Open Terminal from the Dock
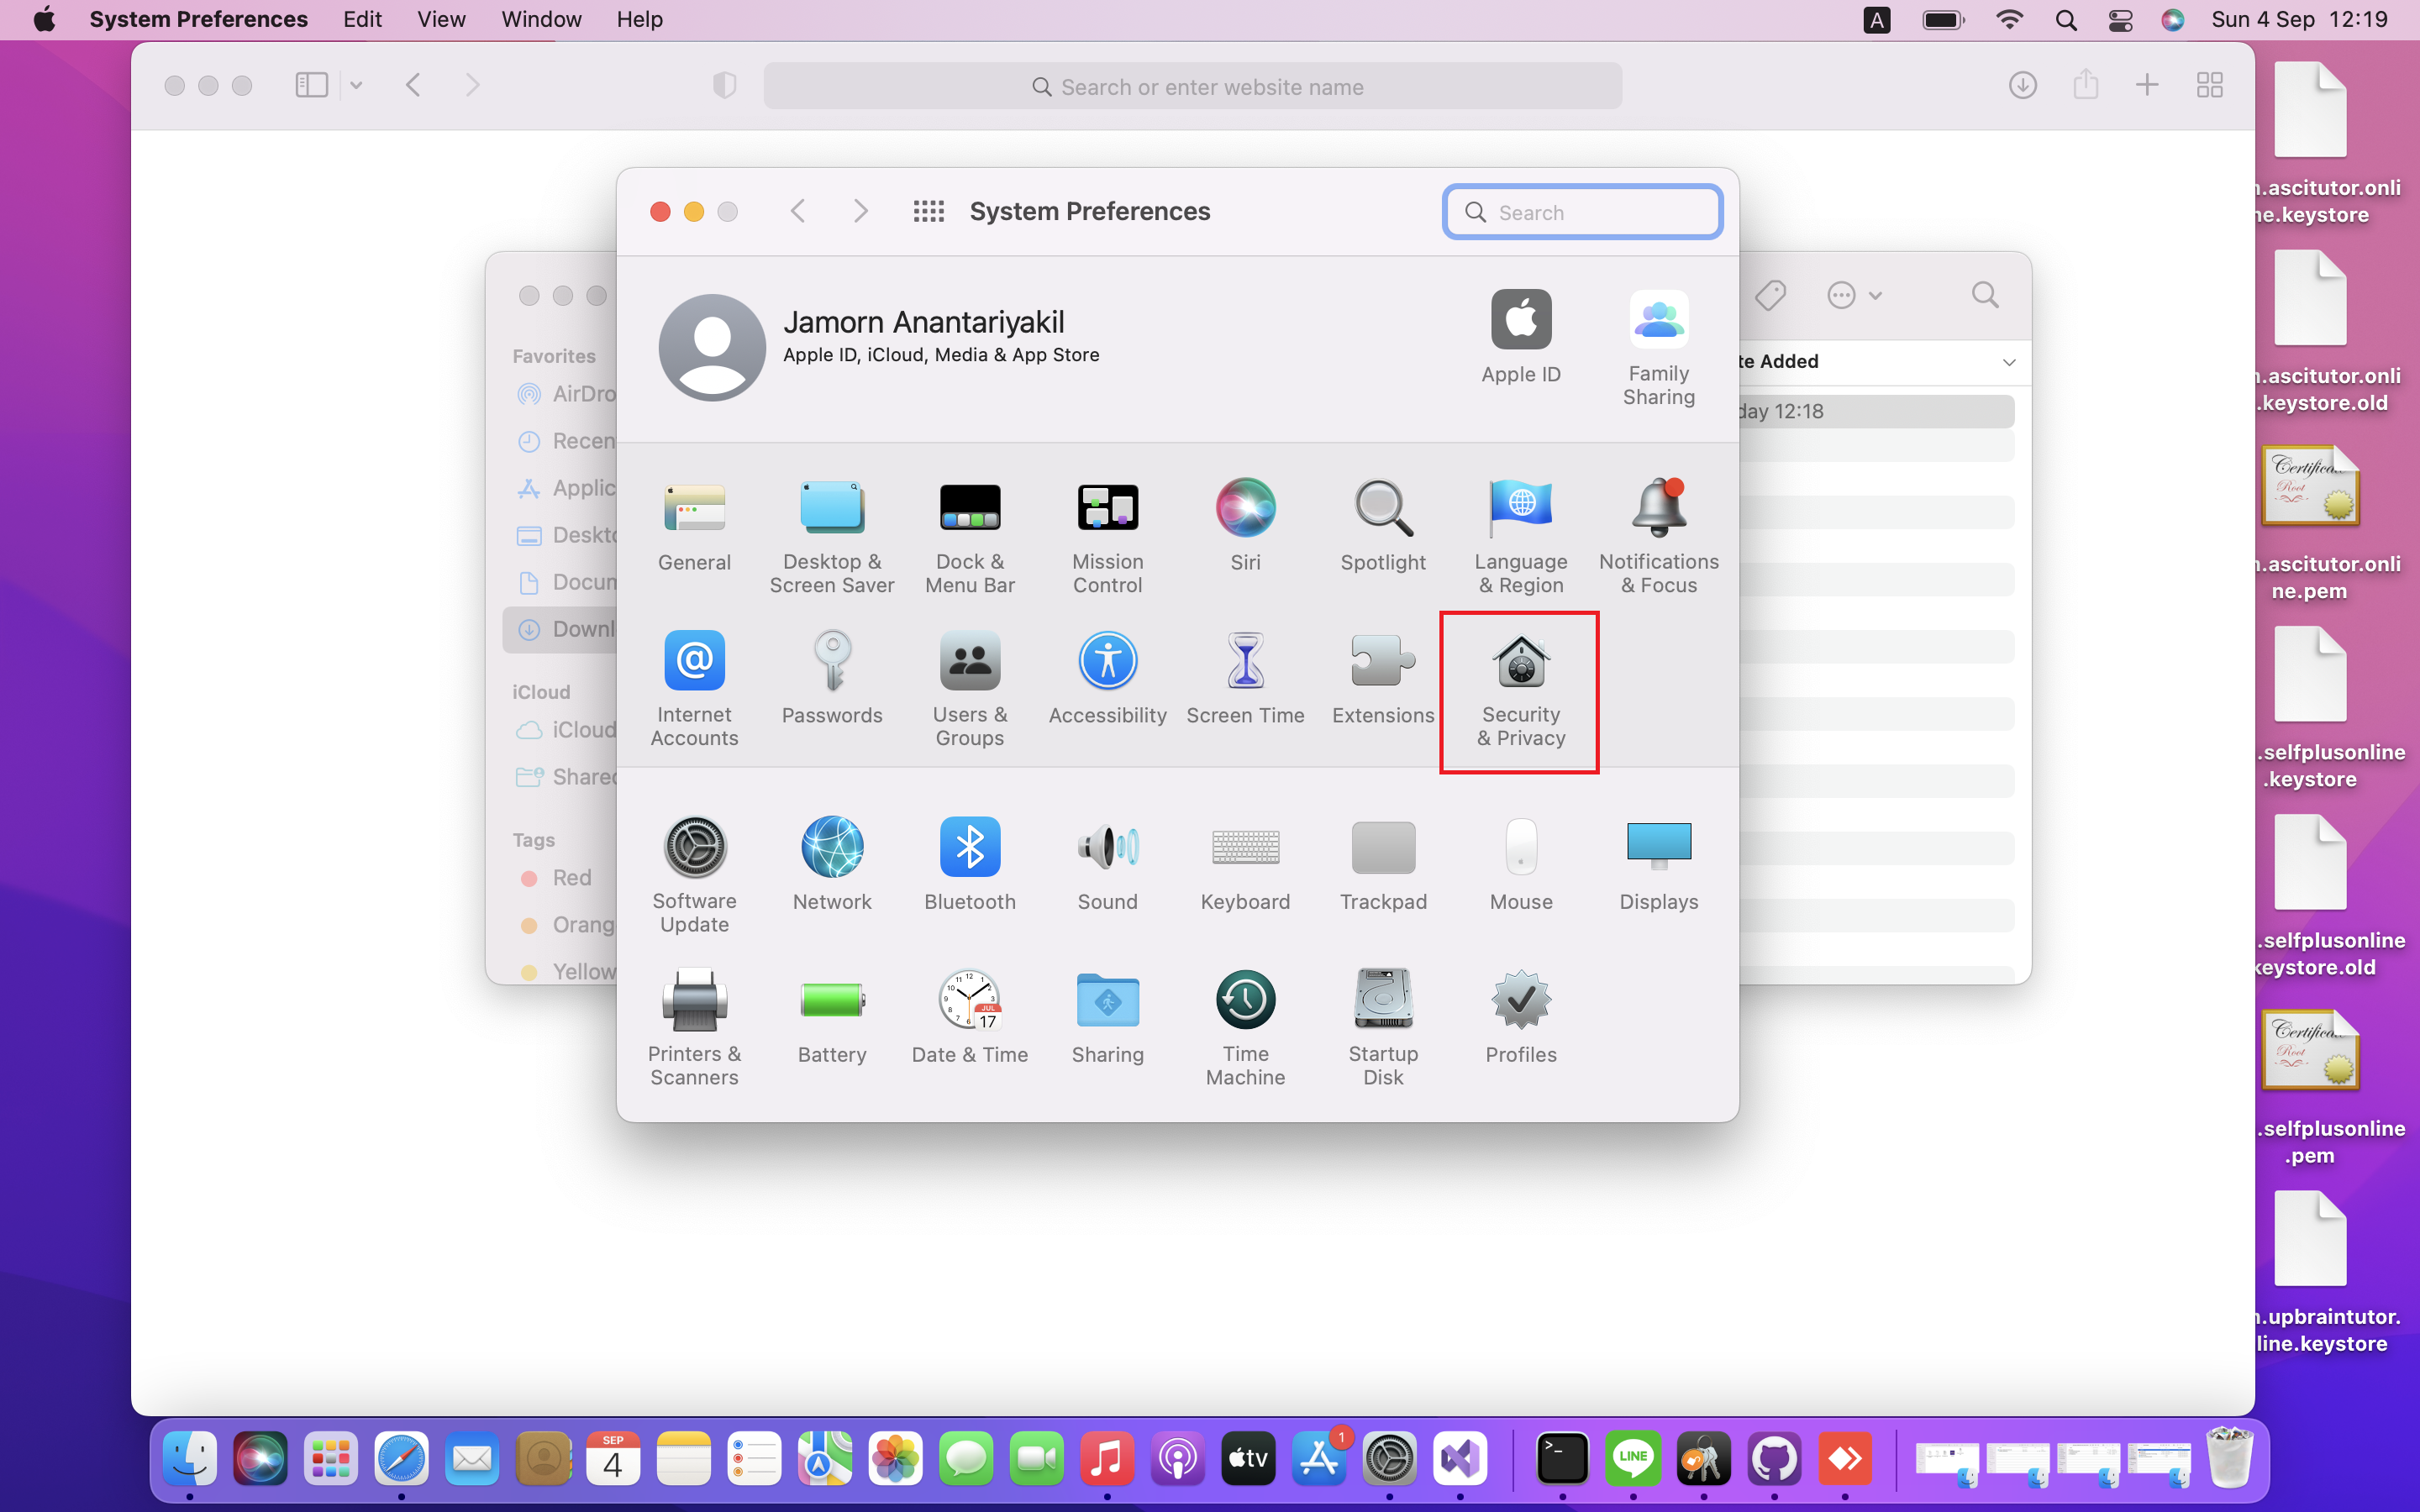 coord(1562,1458)
